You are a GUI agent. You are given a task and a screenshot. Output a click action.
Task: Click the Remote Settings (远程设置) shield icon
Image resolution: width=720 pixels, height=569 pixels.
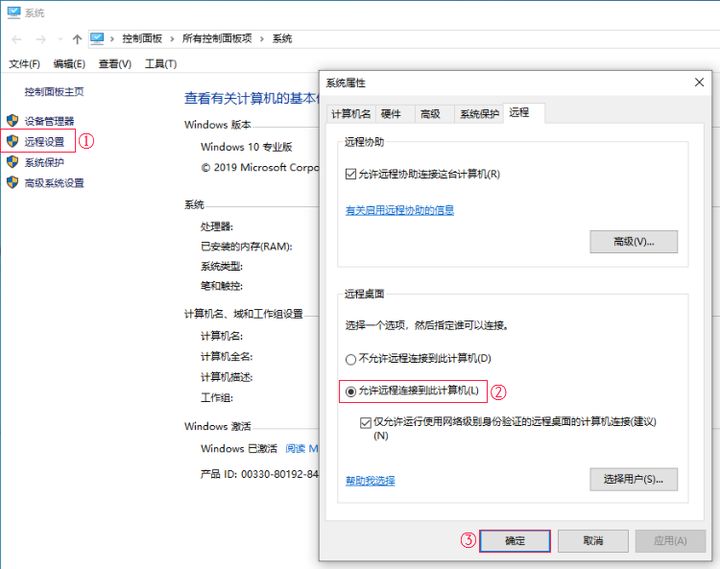[x=12, y=142]
